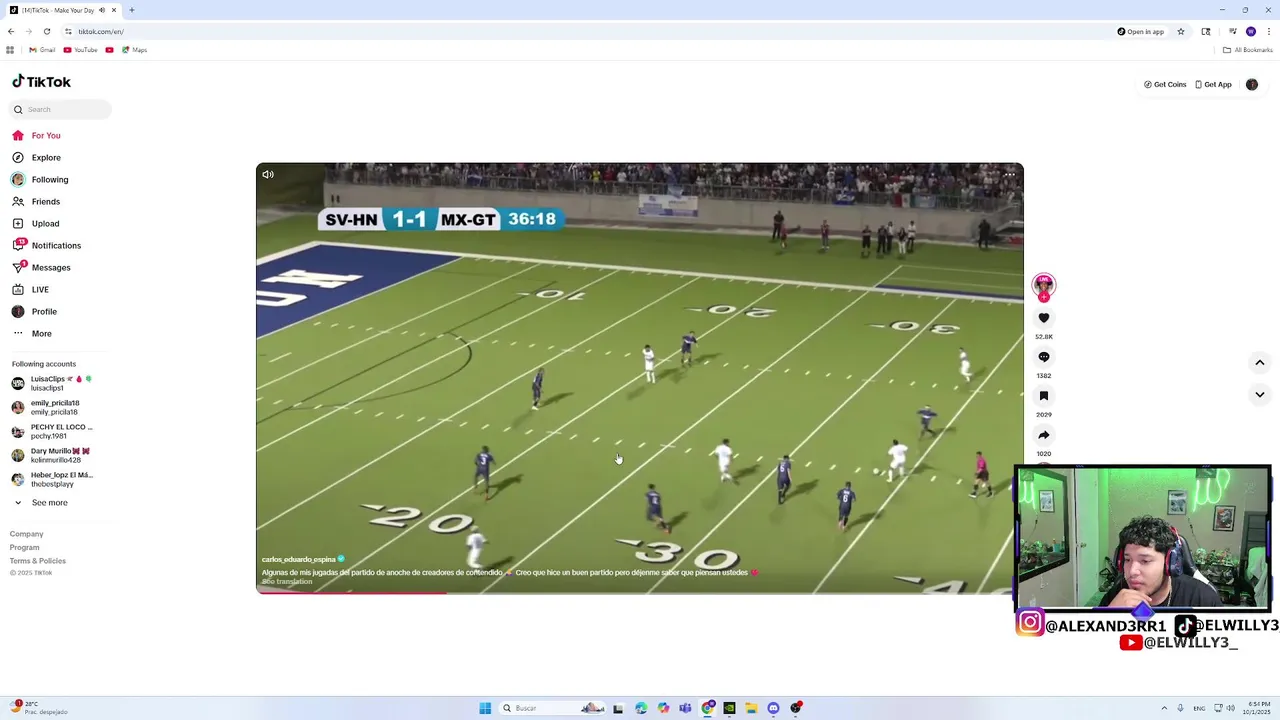Open PECHY EL LOCO following account
Image resolution: width=1280 pixels, height=720 pixels.
point(52,431)
